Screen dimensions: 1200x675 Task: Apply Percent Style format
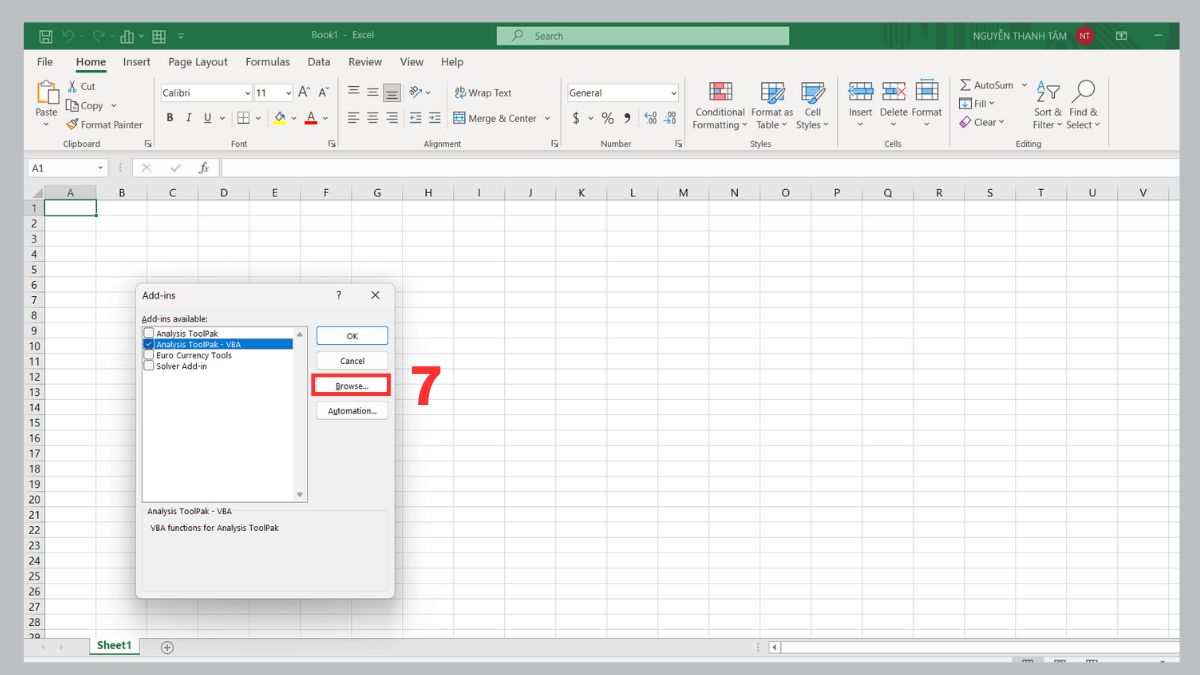coord(607,118)
